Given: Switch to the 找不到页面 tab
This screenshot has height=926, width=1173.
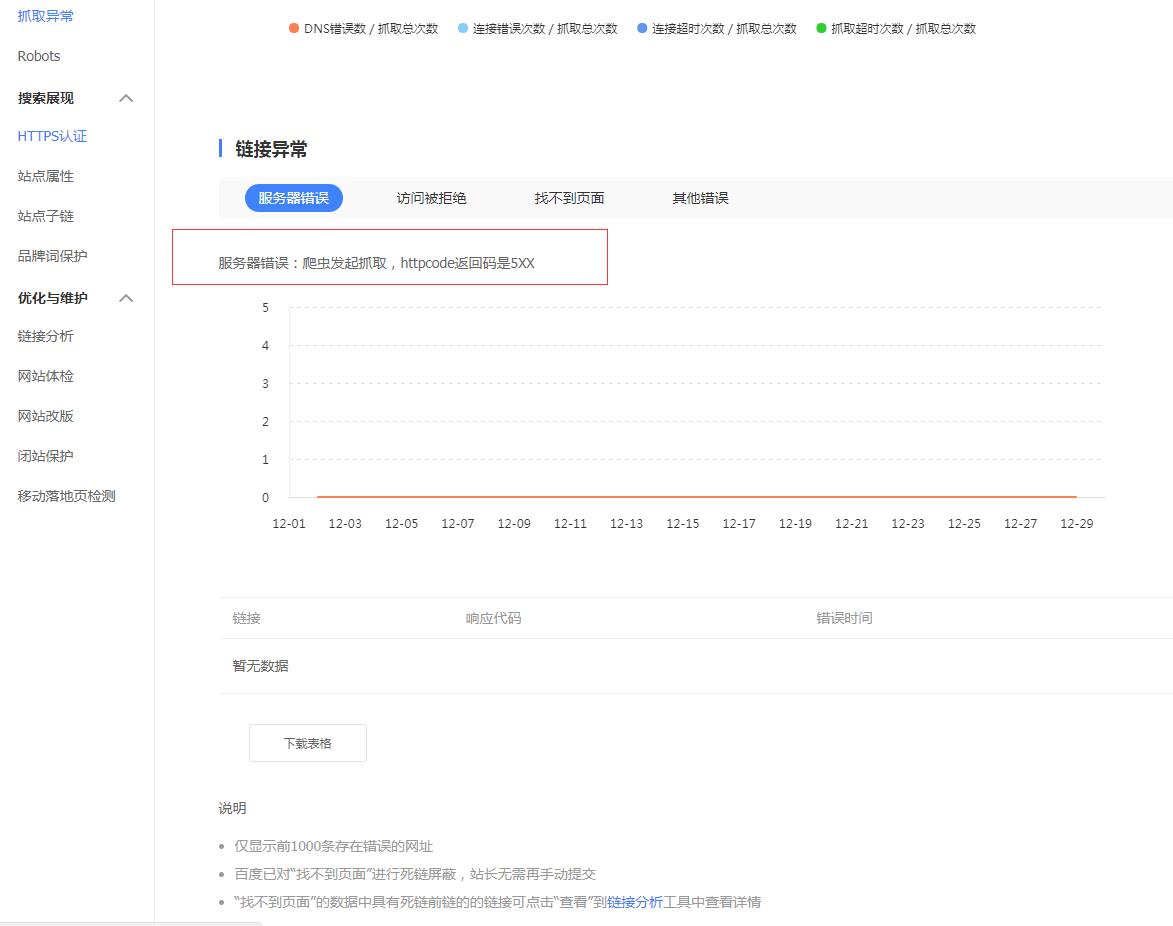Looking at the screenshot, I should [x=569, y=198].
